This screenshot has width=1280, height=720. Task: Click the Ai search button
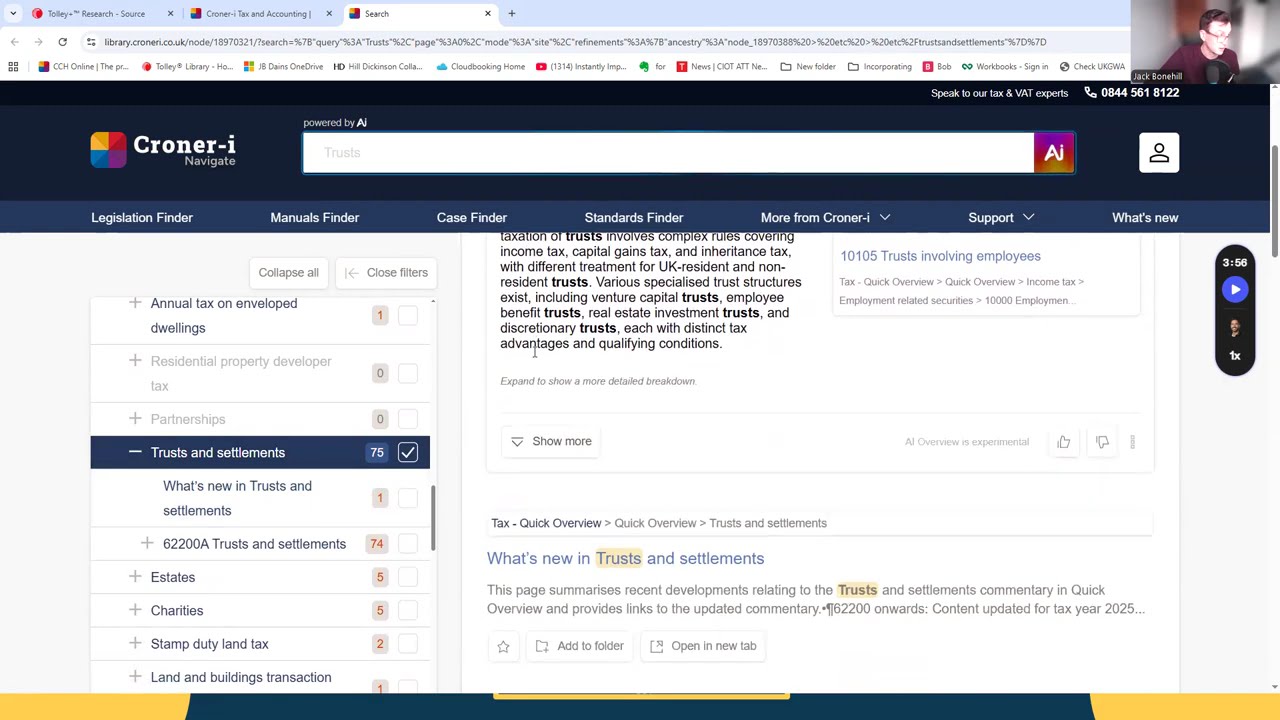[x=1054, y=153]
